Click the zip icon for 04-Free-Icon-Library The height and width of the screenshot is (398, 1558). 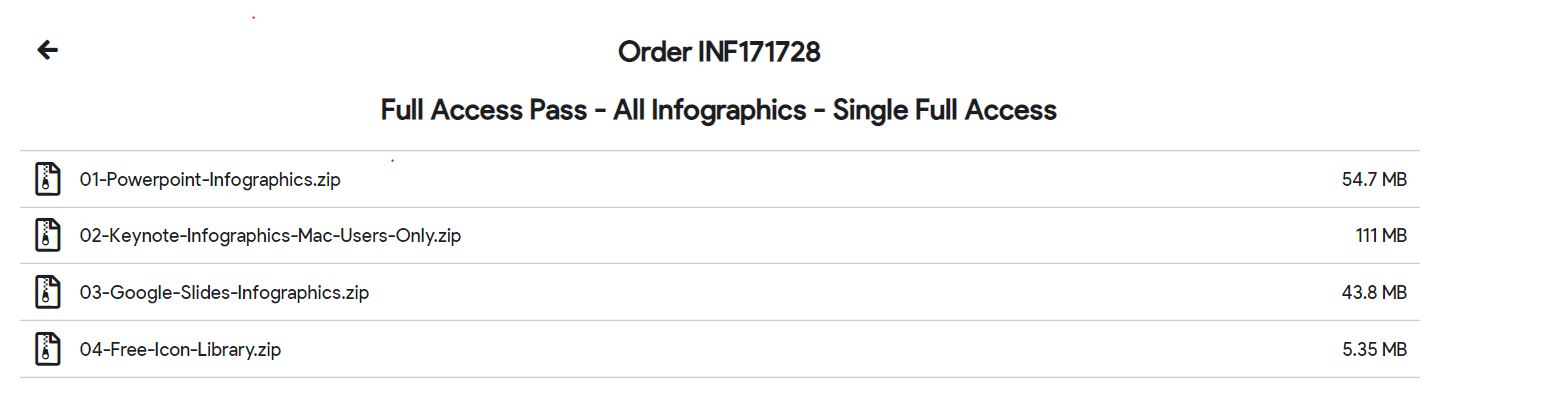tap(47, 349)
